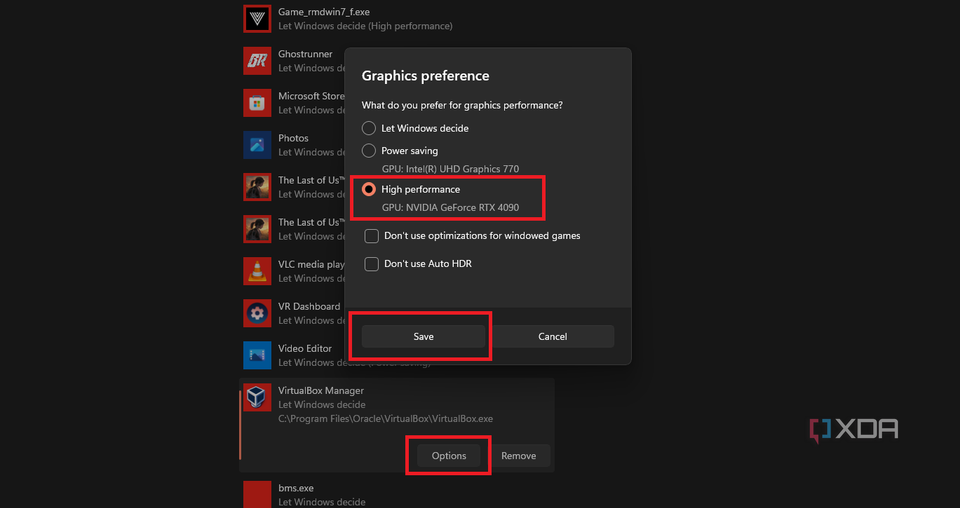Screen dimensions: 960x508
Task: Click the VirtualBox.exe file path text
Action: (386, 419)
